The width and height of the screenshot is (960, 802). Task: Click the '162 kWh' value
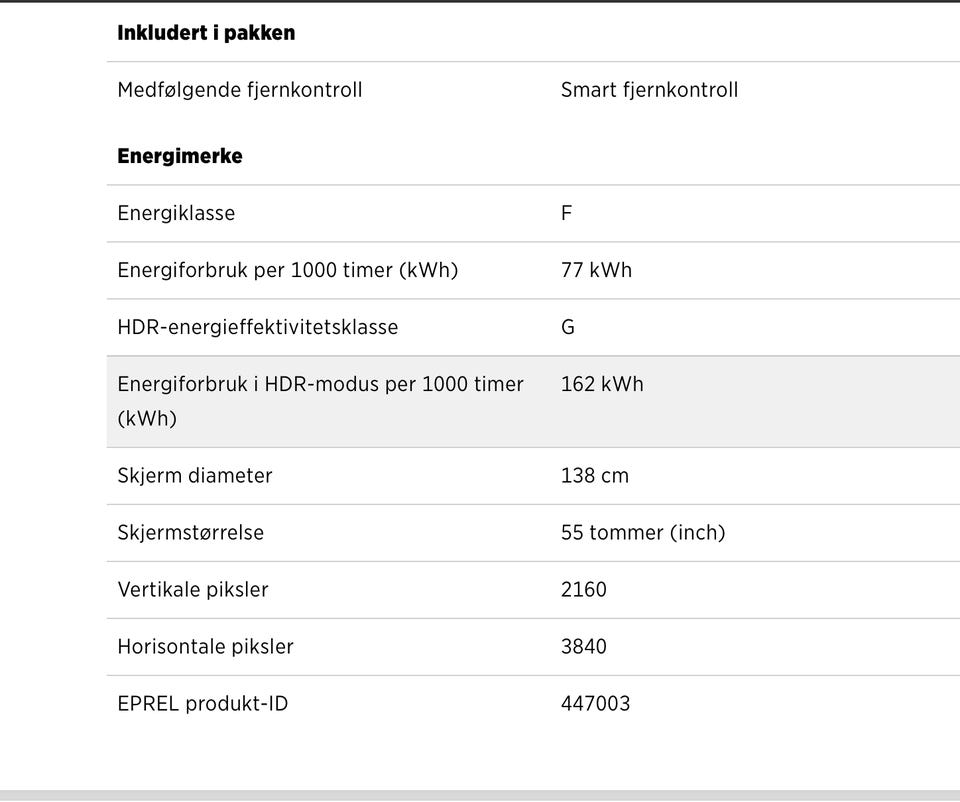(602, 384)
